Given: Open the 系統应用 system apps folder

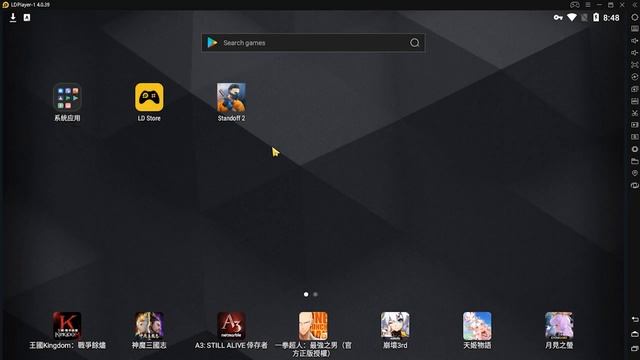Looking at the screenshot, I should 67,98.
